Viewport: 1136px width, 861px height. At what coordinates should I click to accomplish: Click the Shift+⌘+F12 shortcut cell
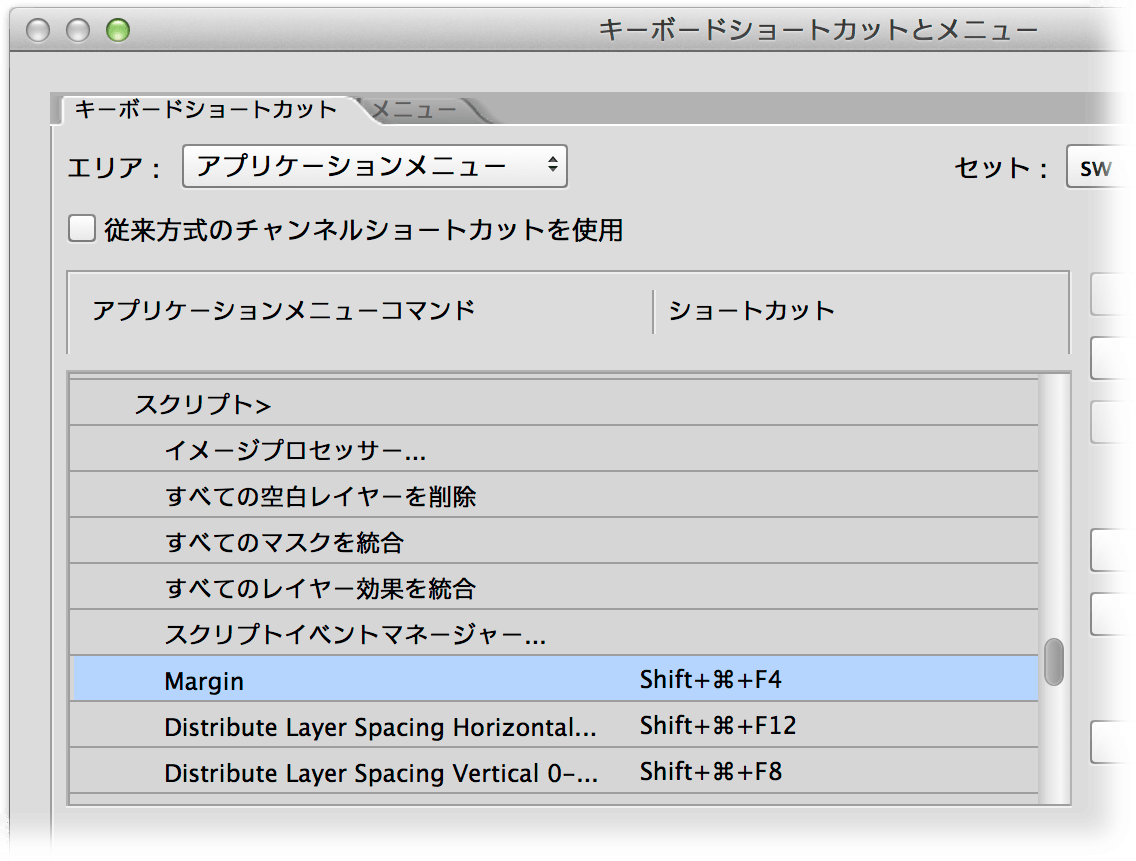(x=718, y=725)
